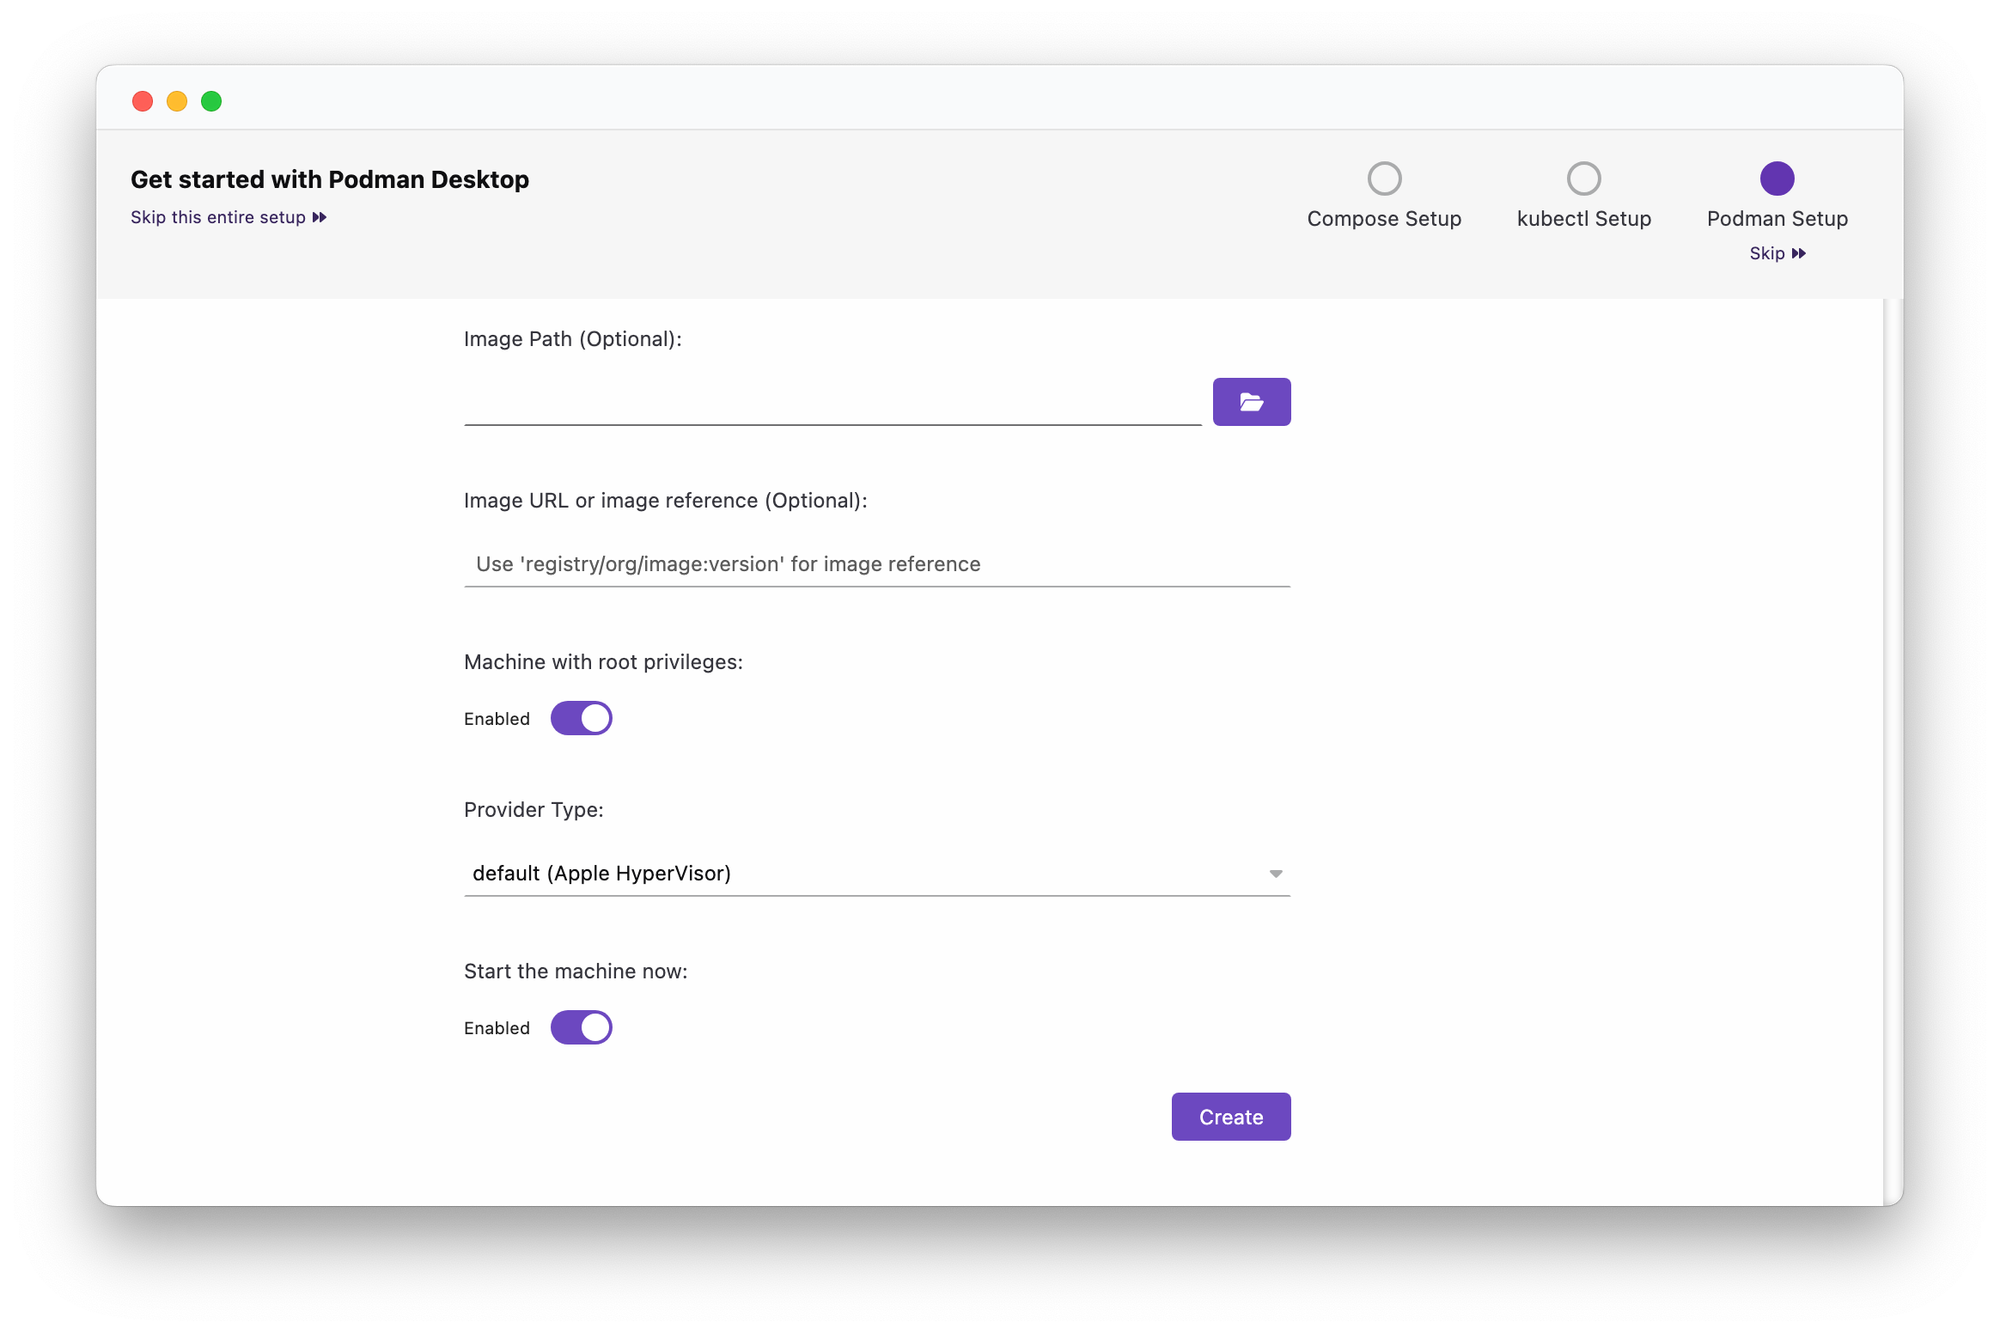Click the kubectl Setup step circle

[x=1583, y=177]
